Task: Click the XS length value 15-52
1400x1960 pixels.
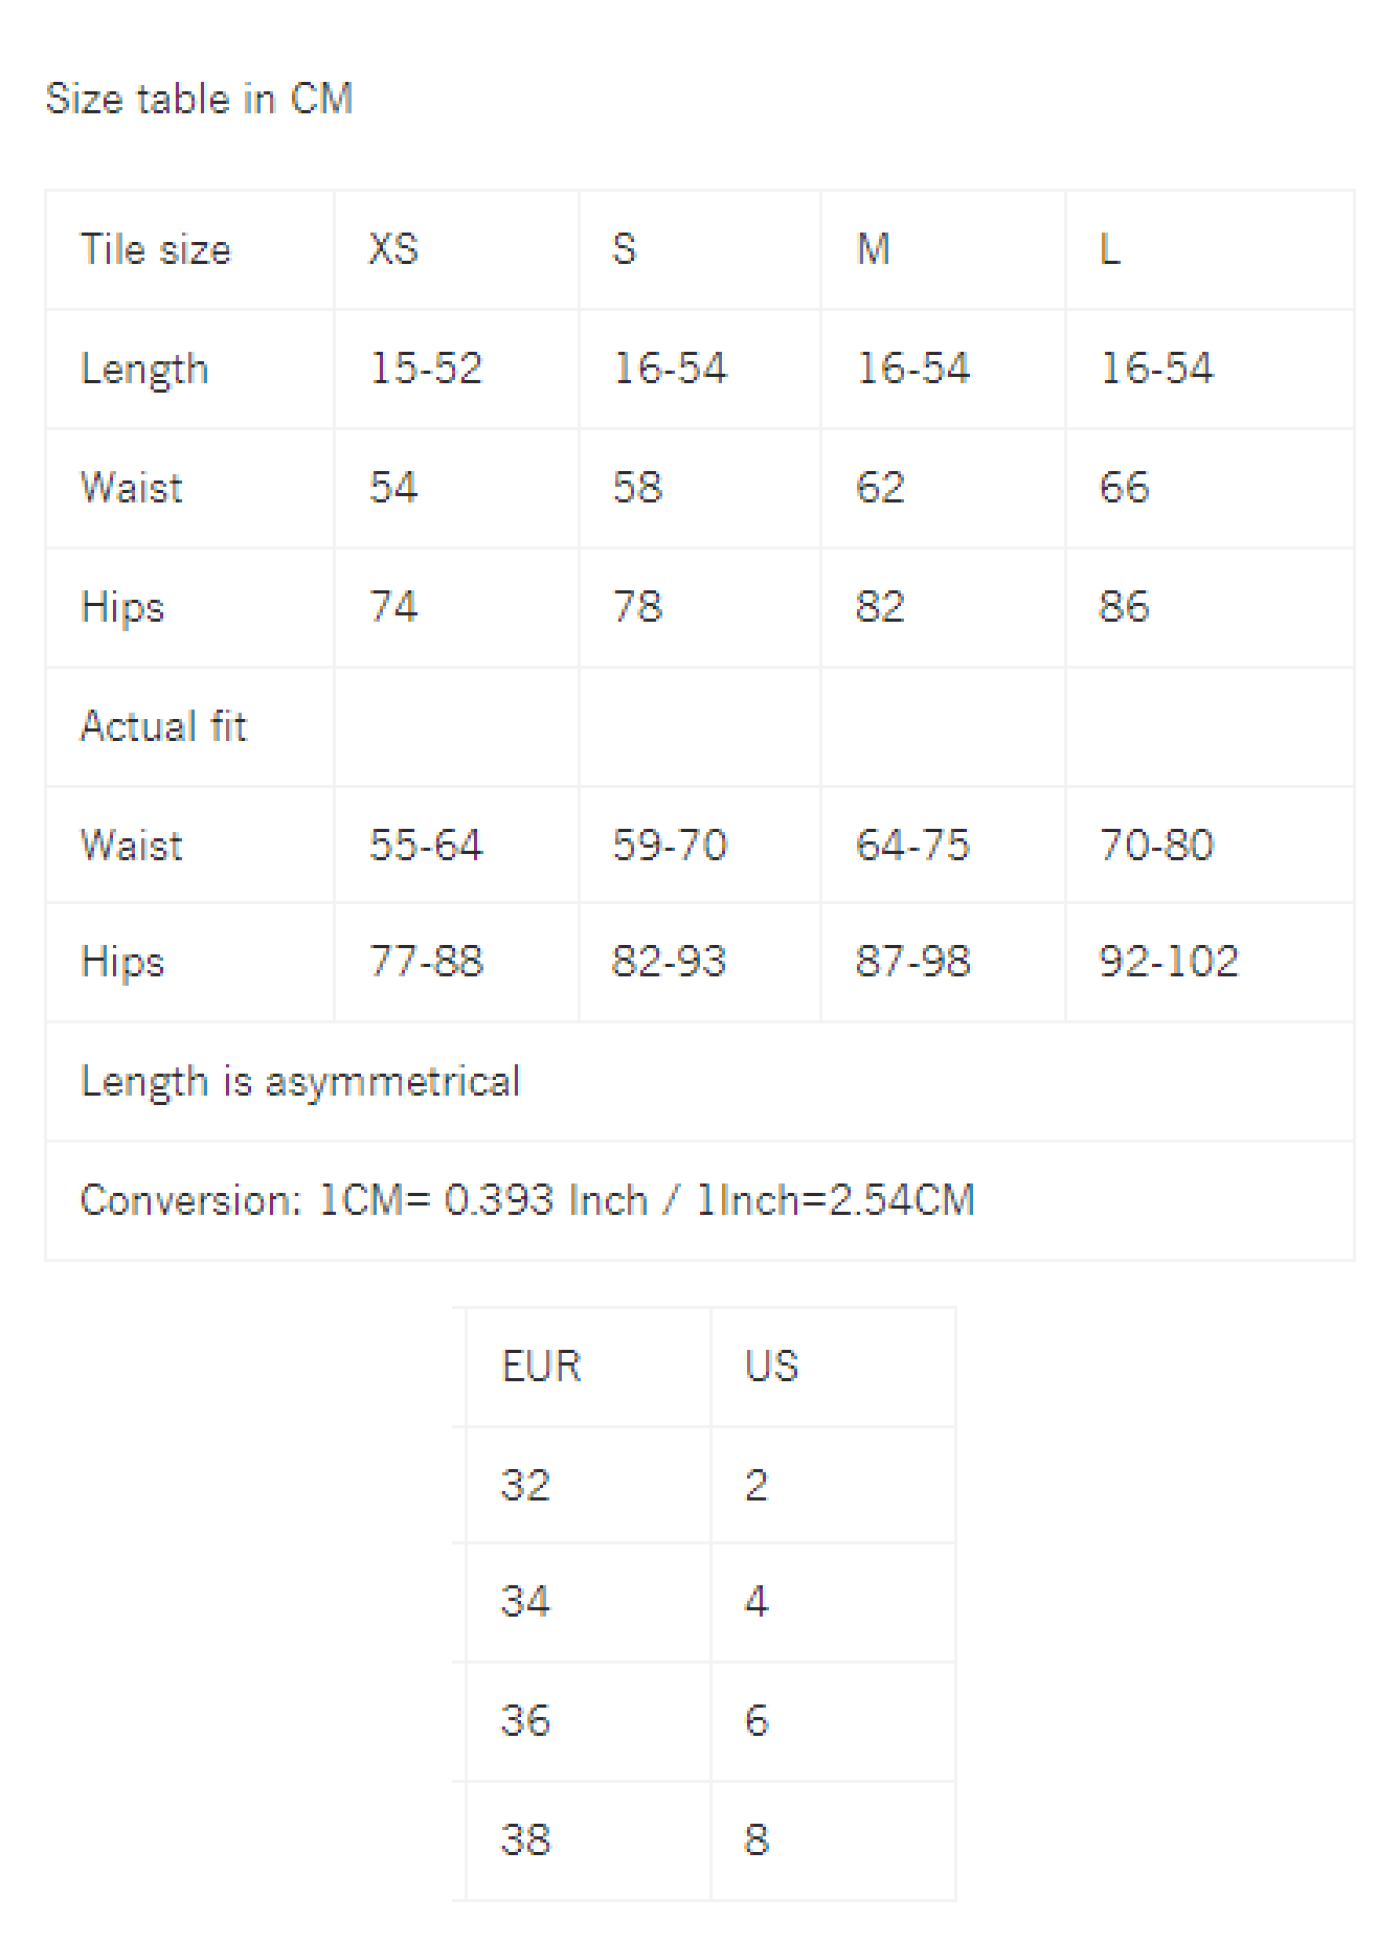Action: pyautogui.click(x=426, y=368)
